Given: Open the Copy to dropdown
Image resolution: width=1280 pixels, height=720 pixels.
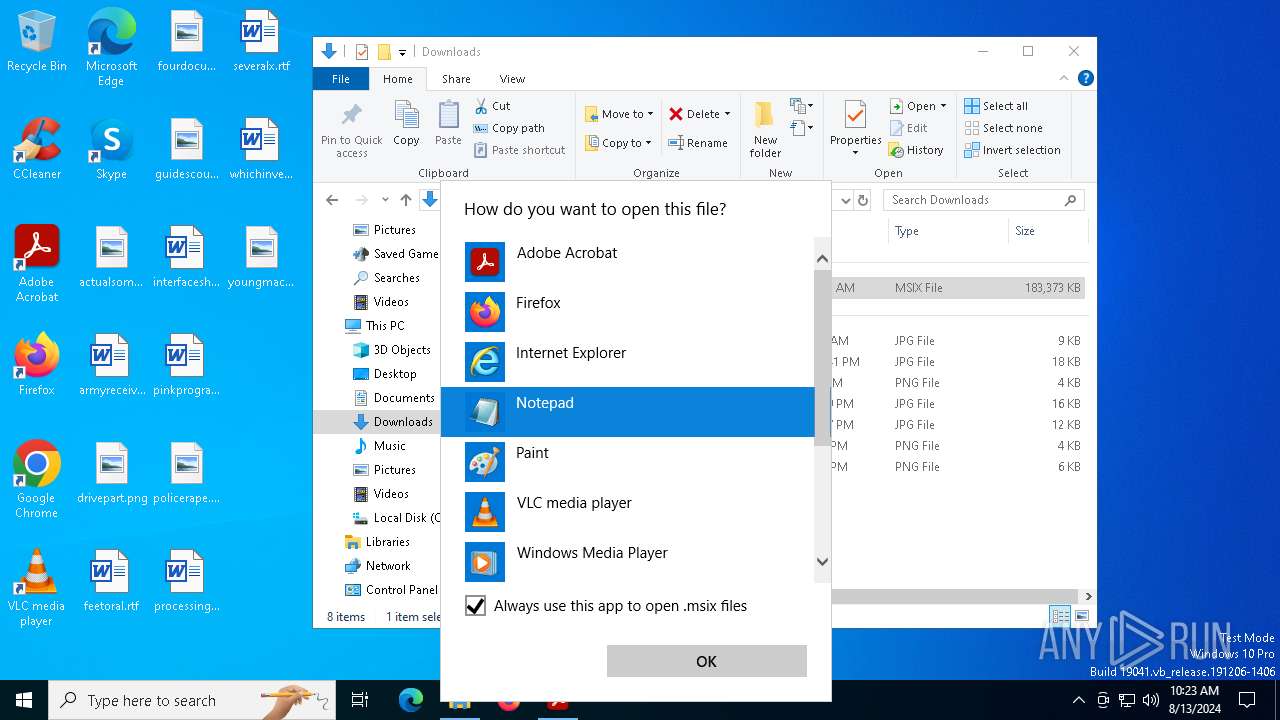Looking at the screenshot, I should coord(618,143).
